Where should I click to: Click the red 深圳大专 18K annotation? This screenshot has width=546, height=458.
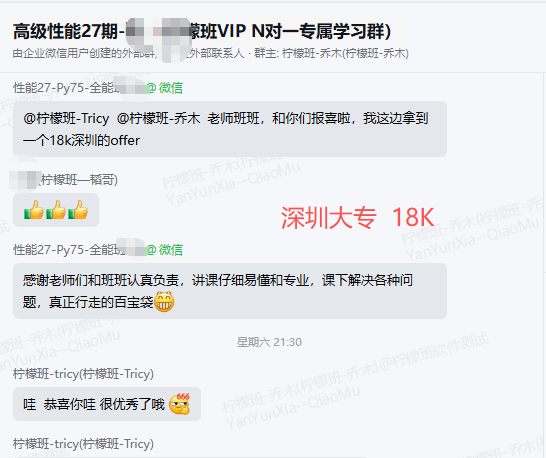point(358,218)
